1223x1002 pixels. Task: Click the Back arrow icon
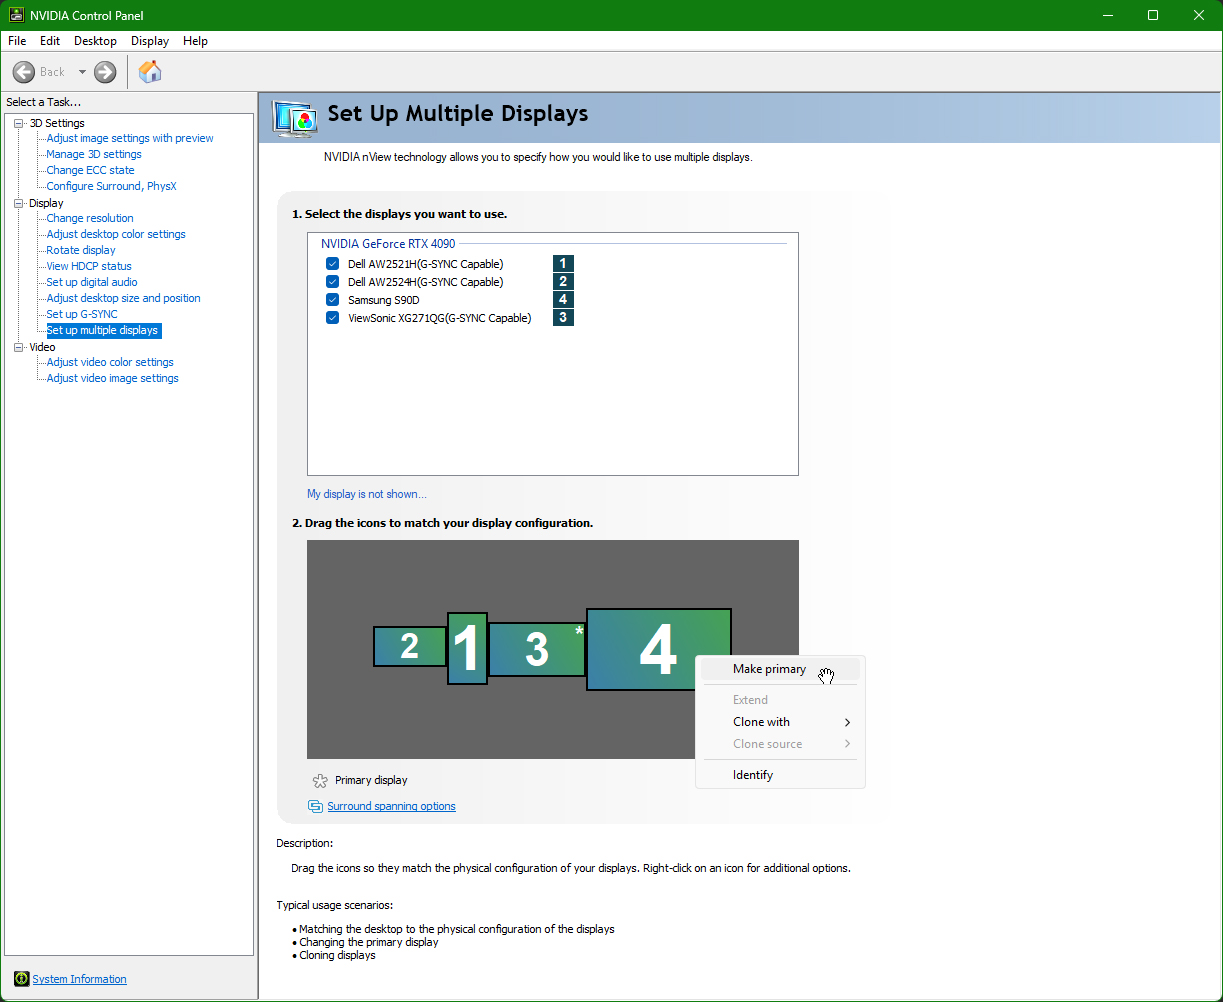[24, 72]
